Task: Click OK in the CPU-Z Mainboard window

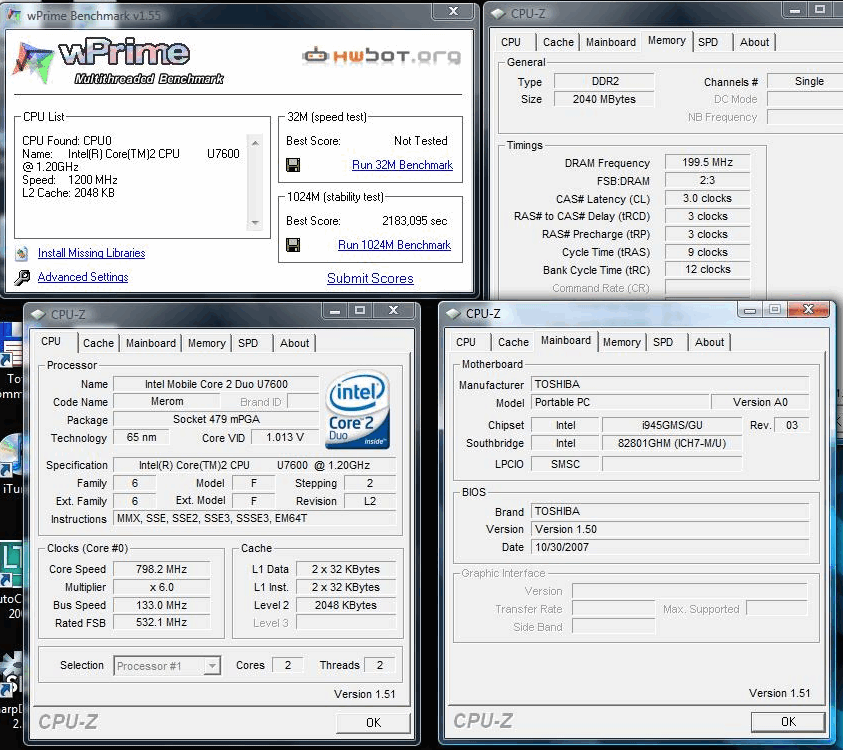Action: [788, 722]
